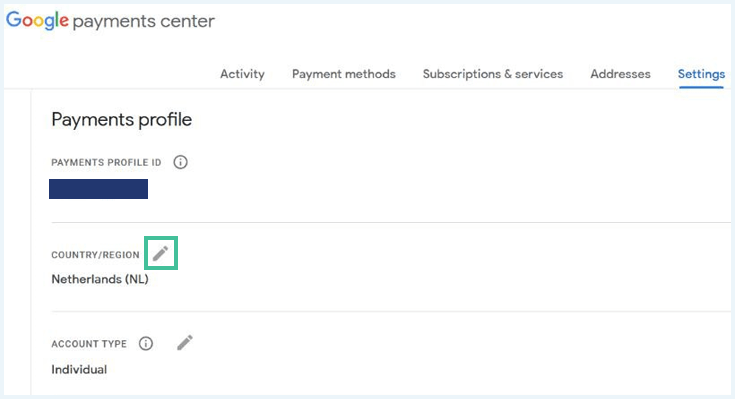Select the Settings tab
This screenshot has width=735, height=399.
[701, 74]
